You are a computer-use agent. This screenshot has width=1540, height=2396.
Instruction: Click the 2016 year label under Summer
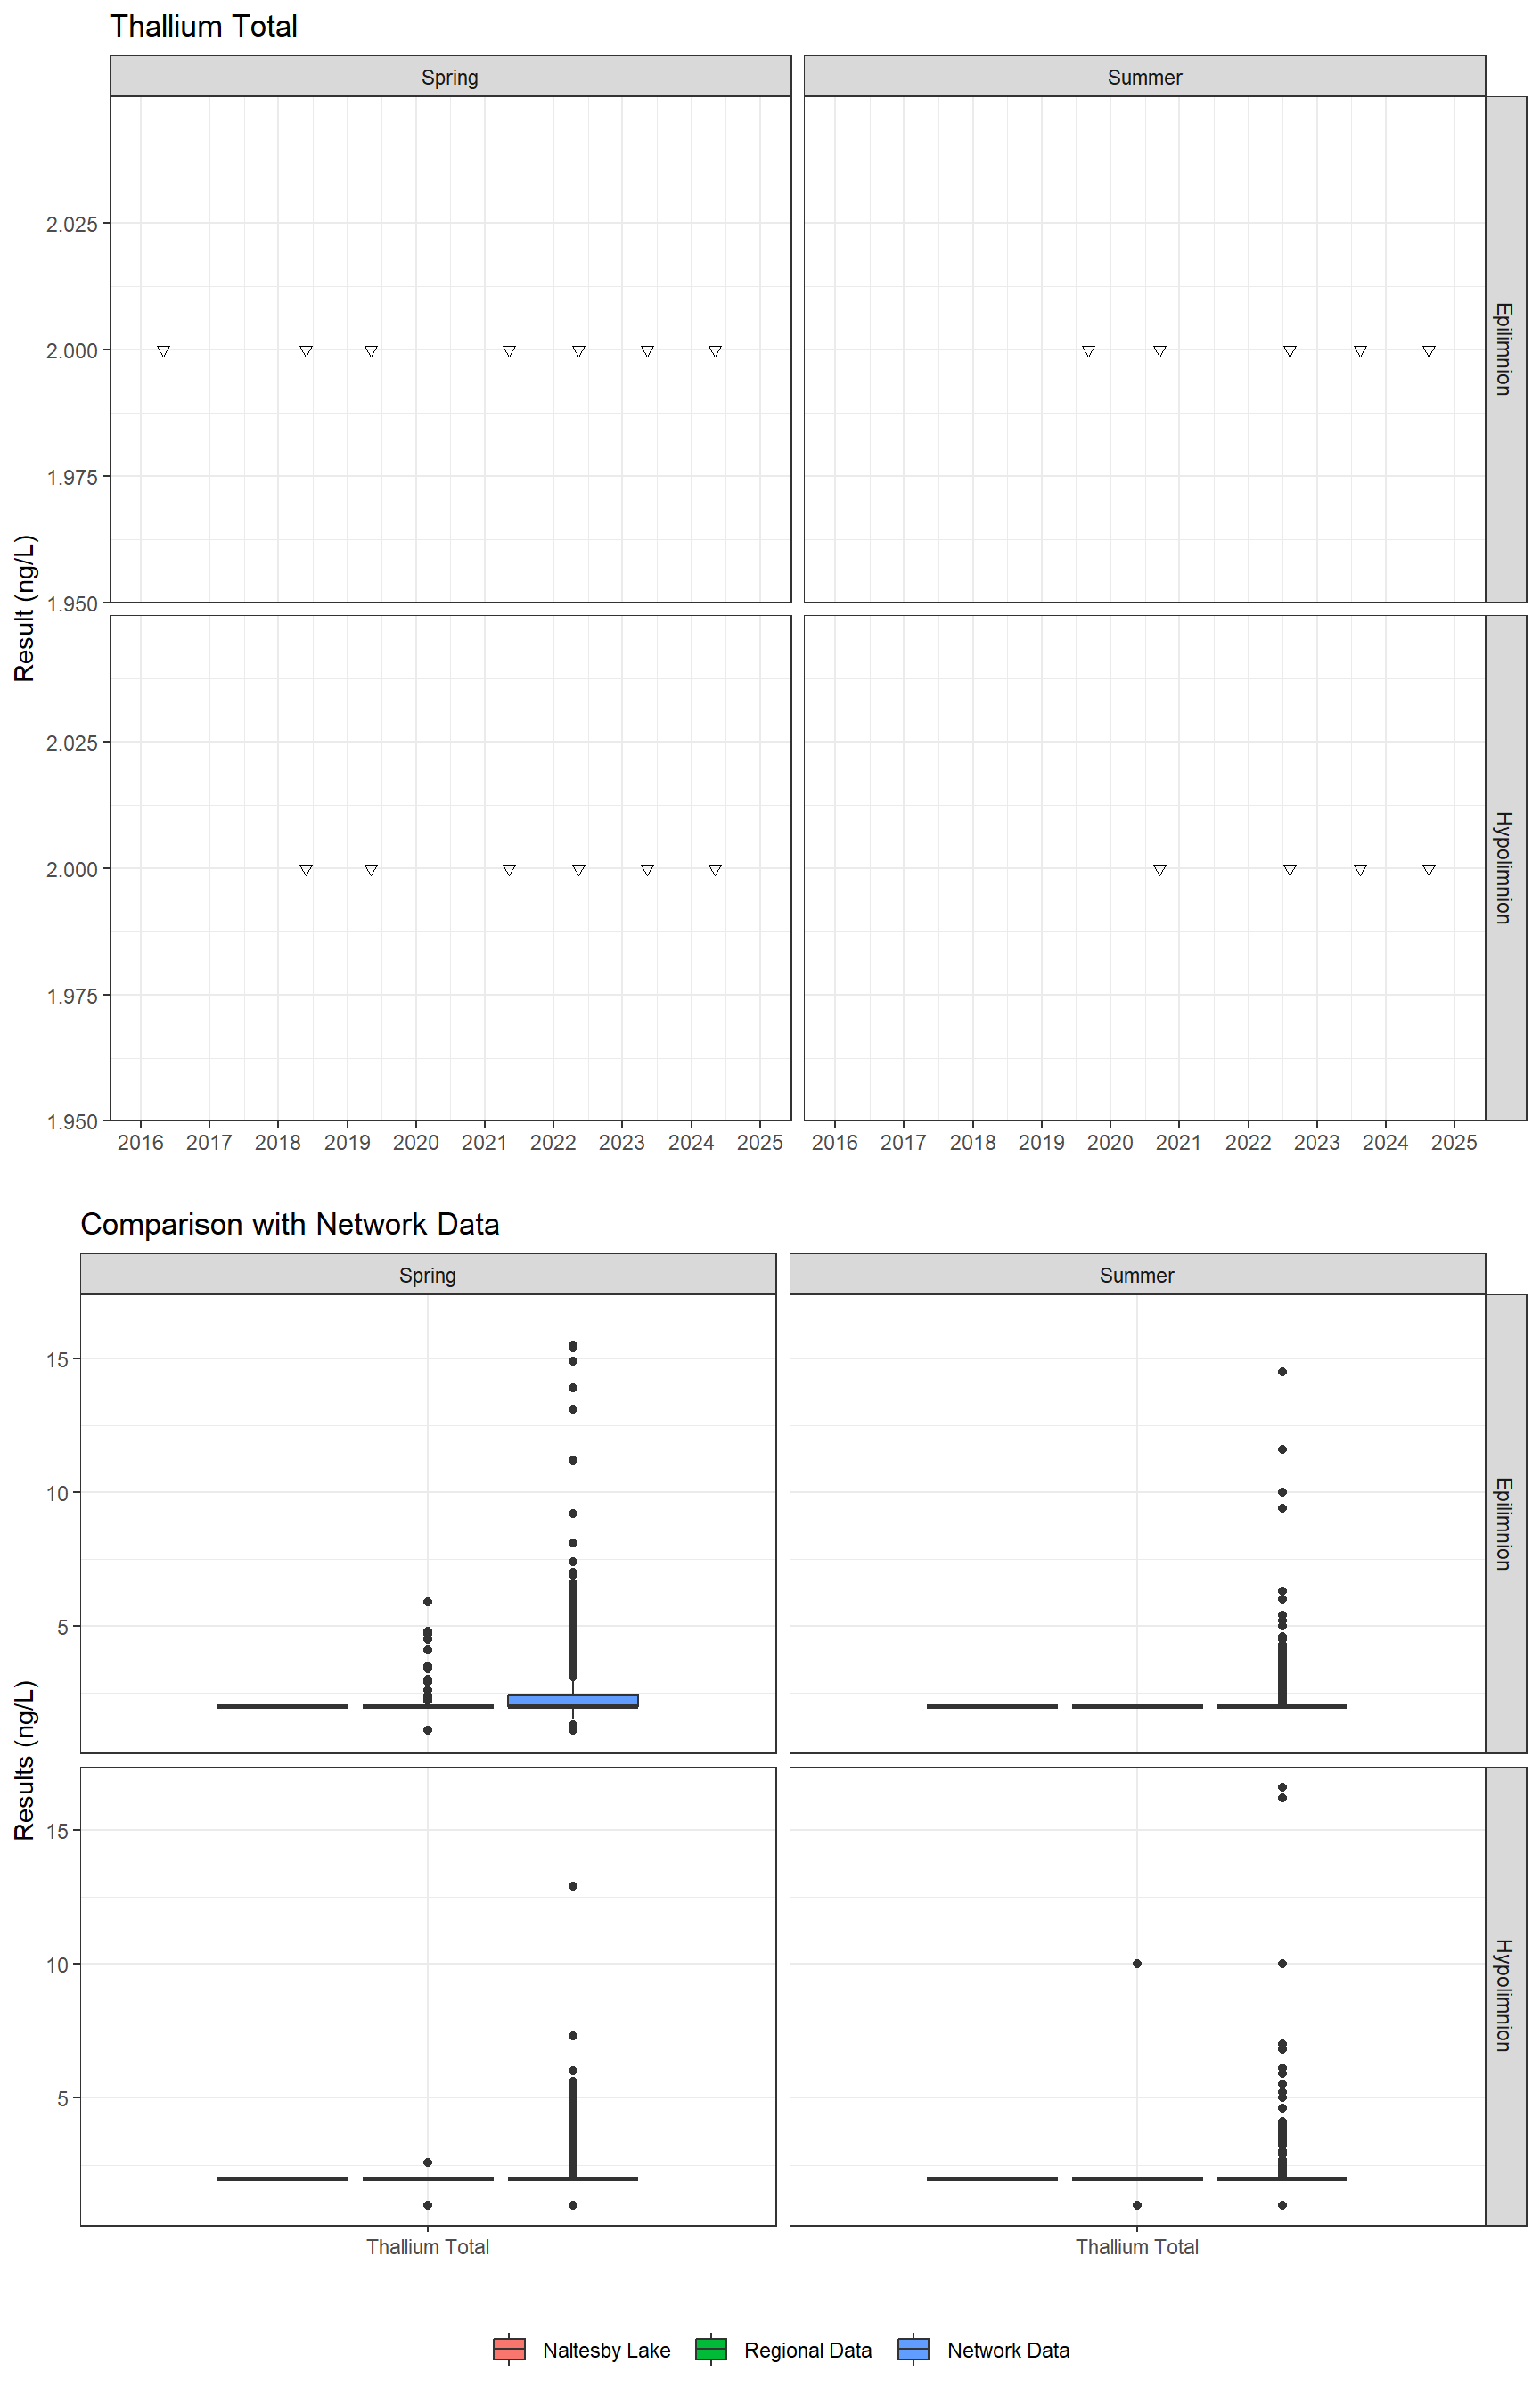pos(834,1142)
